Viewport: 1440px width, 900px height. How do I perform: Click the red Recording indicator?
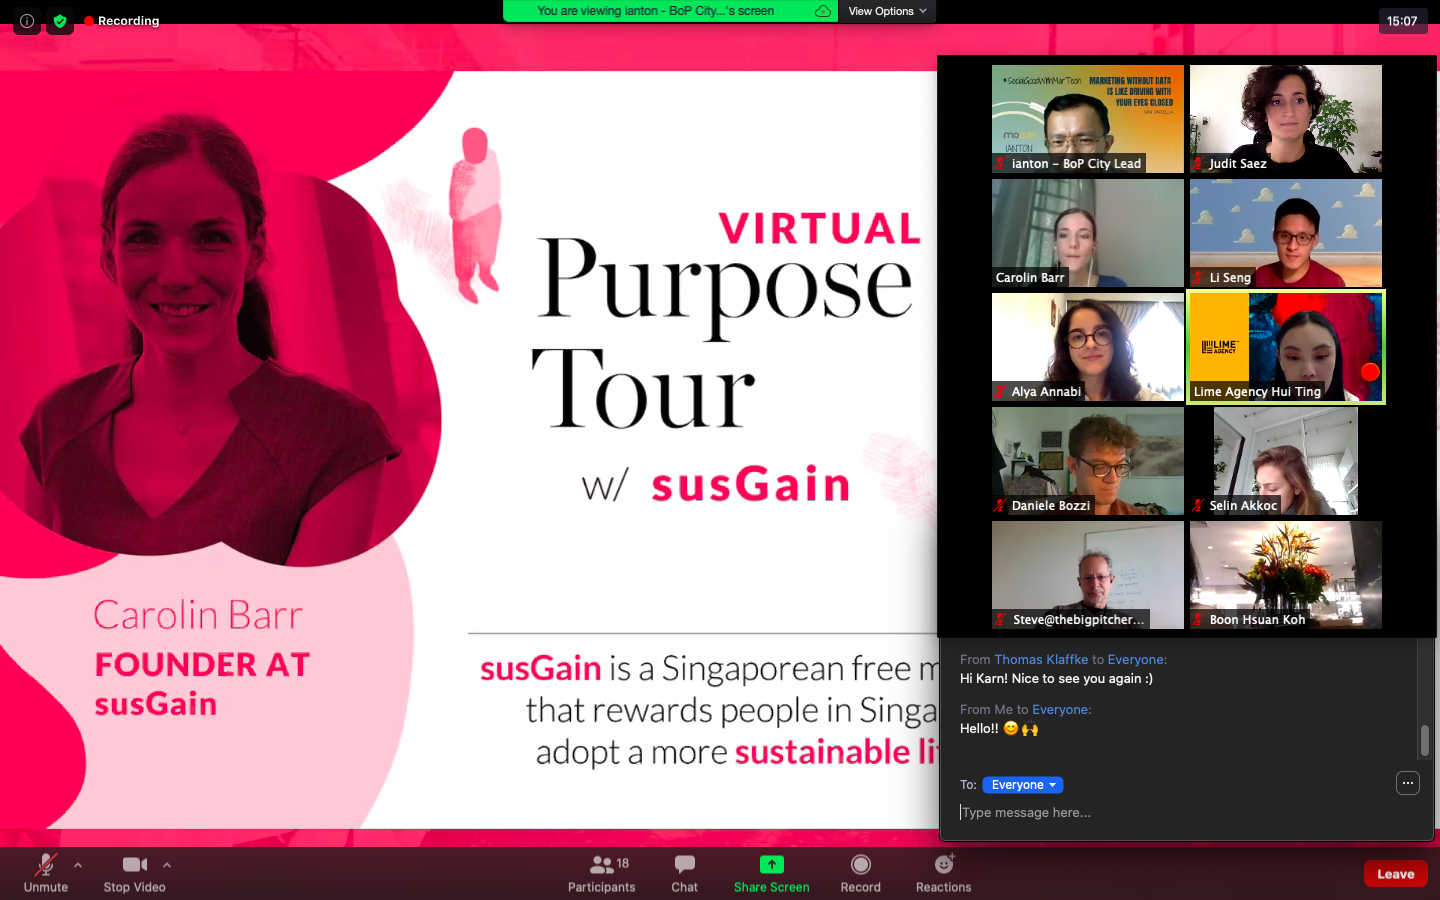(122, 20)
